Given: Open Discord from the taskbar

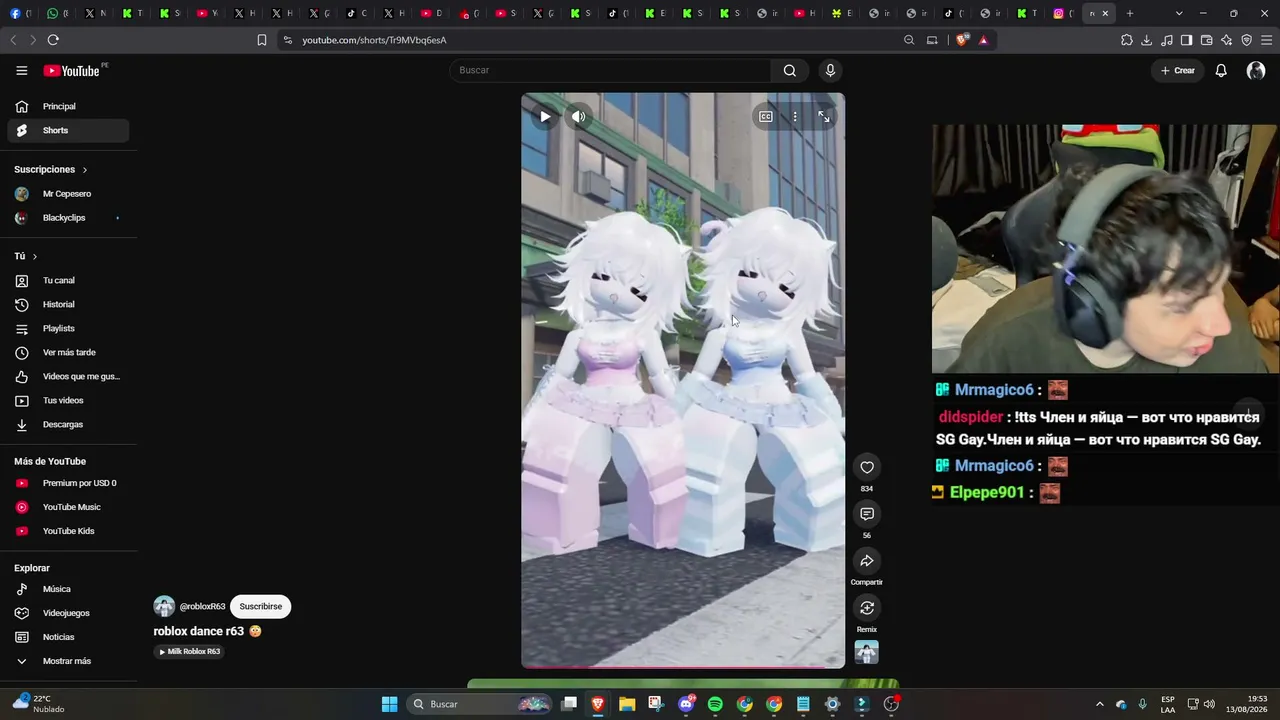Looking at the screenshot, I should [x=686, y=704].
